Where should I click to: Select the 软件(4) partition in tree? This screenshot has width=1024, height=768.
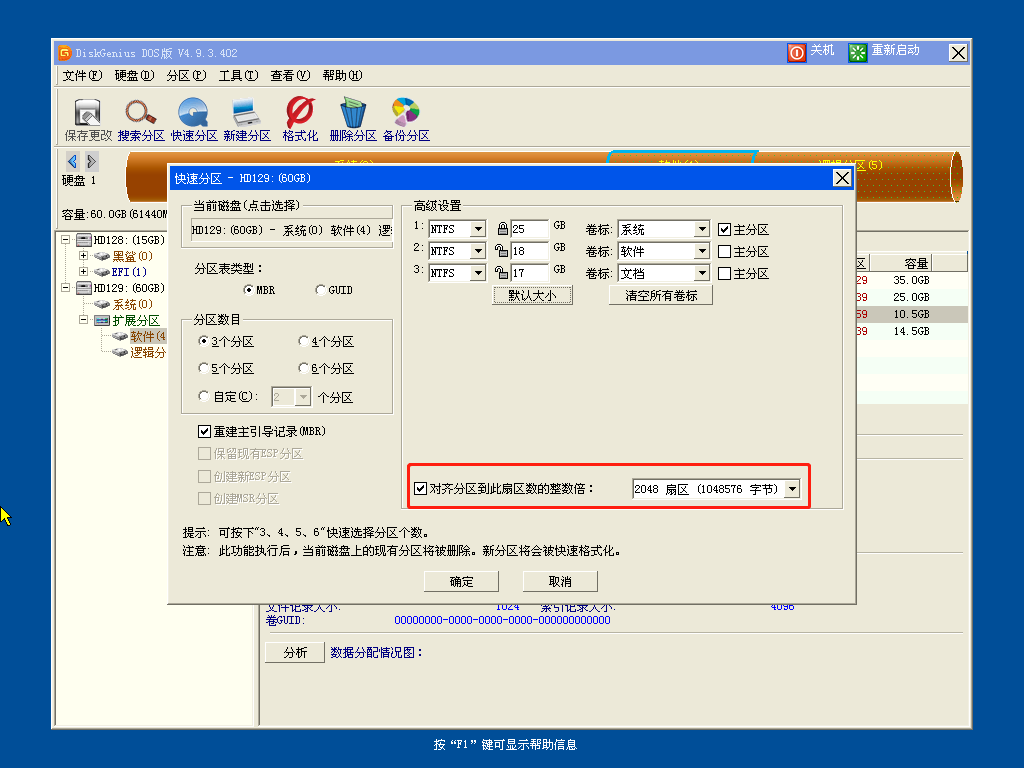(148, 336)
